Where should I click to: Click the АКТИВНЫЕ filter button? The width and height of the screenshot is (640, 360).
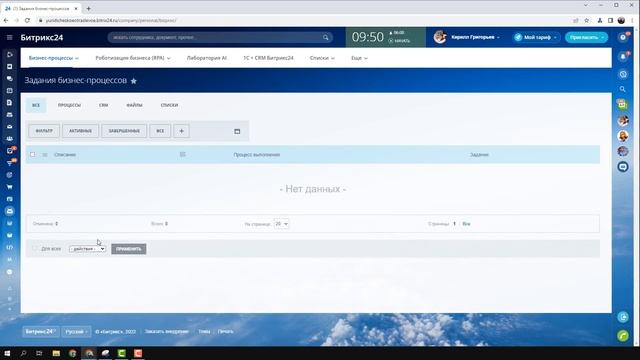click(80, 131)
